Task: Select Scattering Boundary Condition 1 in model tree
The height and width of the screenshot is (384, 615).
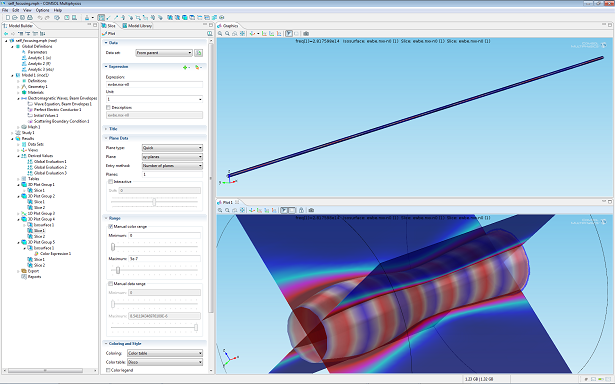Action: click(61, 121)
